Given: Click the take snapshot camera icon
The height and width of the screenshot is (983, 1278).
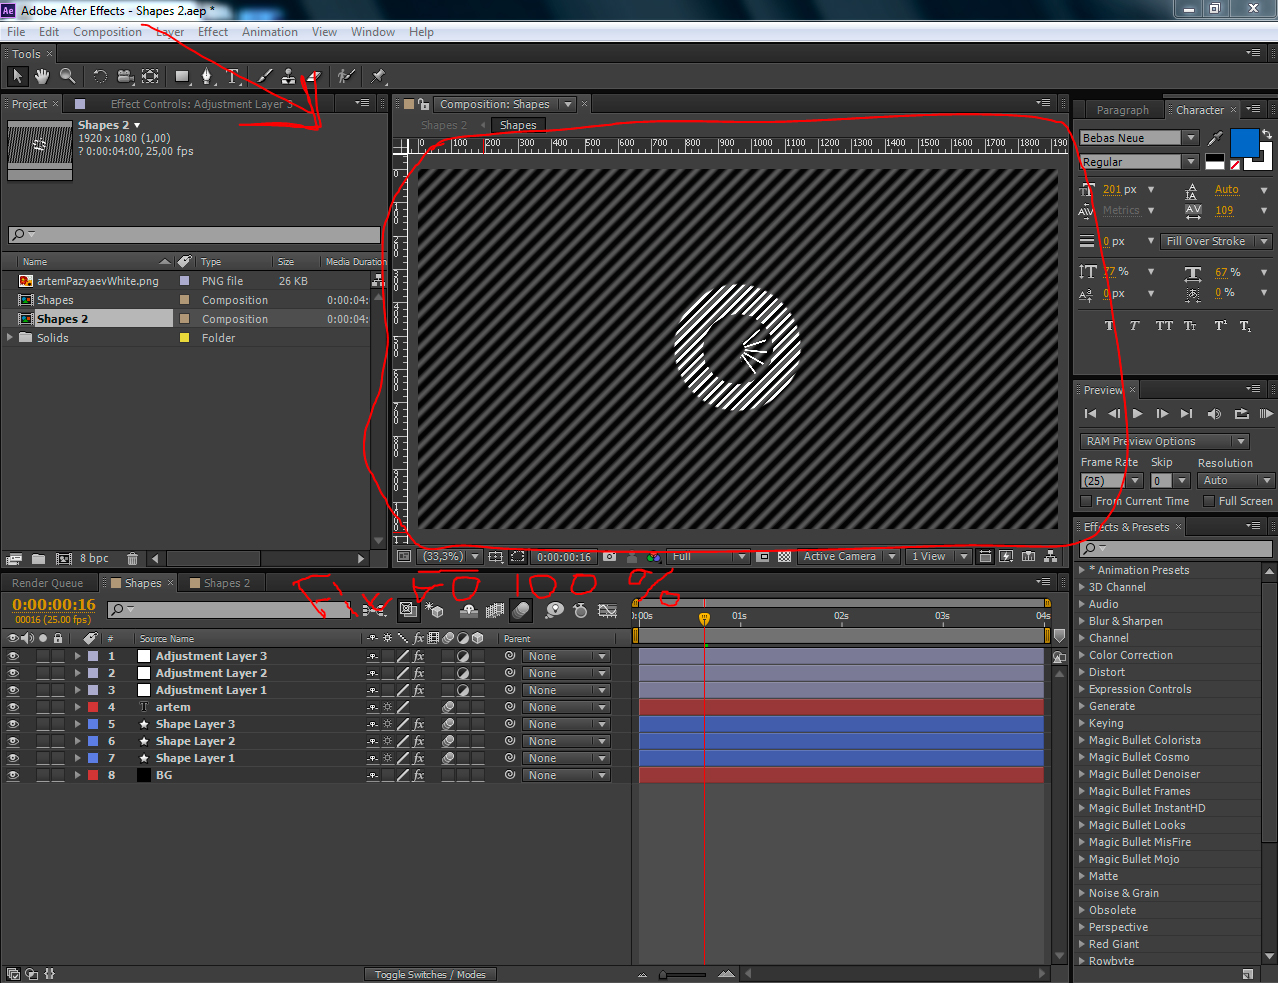Looking at the screenshot, I should point(609,557).
